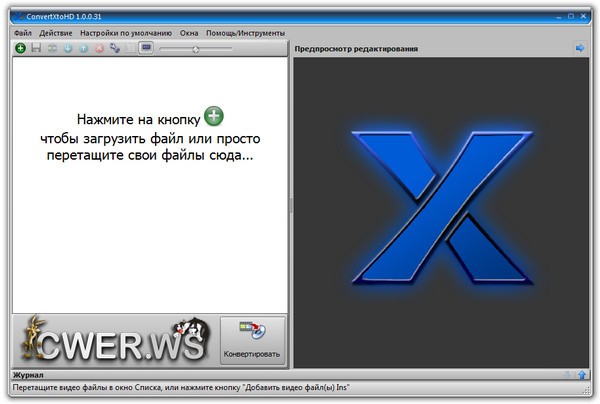Image resolution: width=600 pixels, height=404 pixels.
Task: Click the blue move up arrow icon
Action: pos(83,48)
